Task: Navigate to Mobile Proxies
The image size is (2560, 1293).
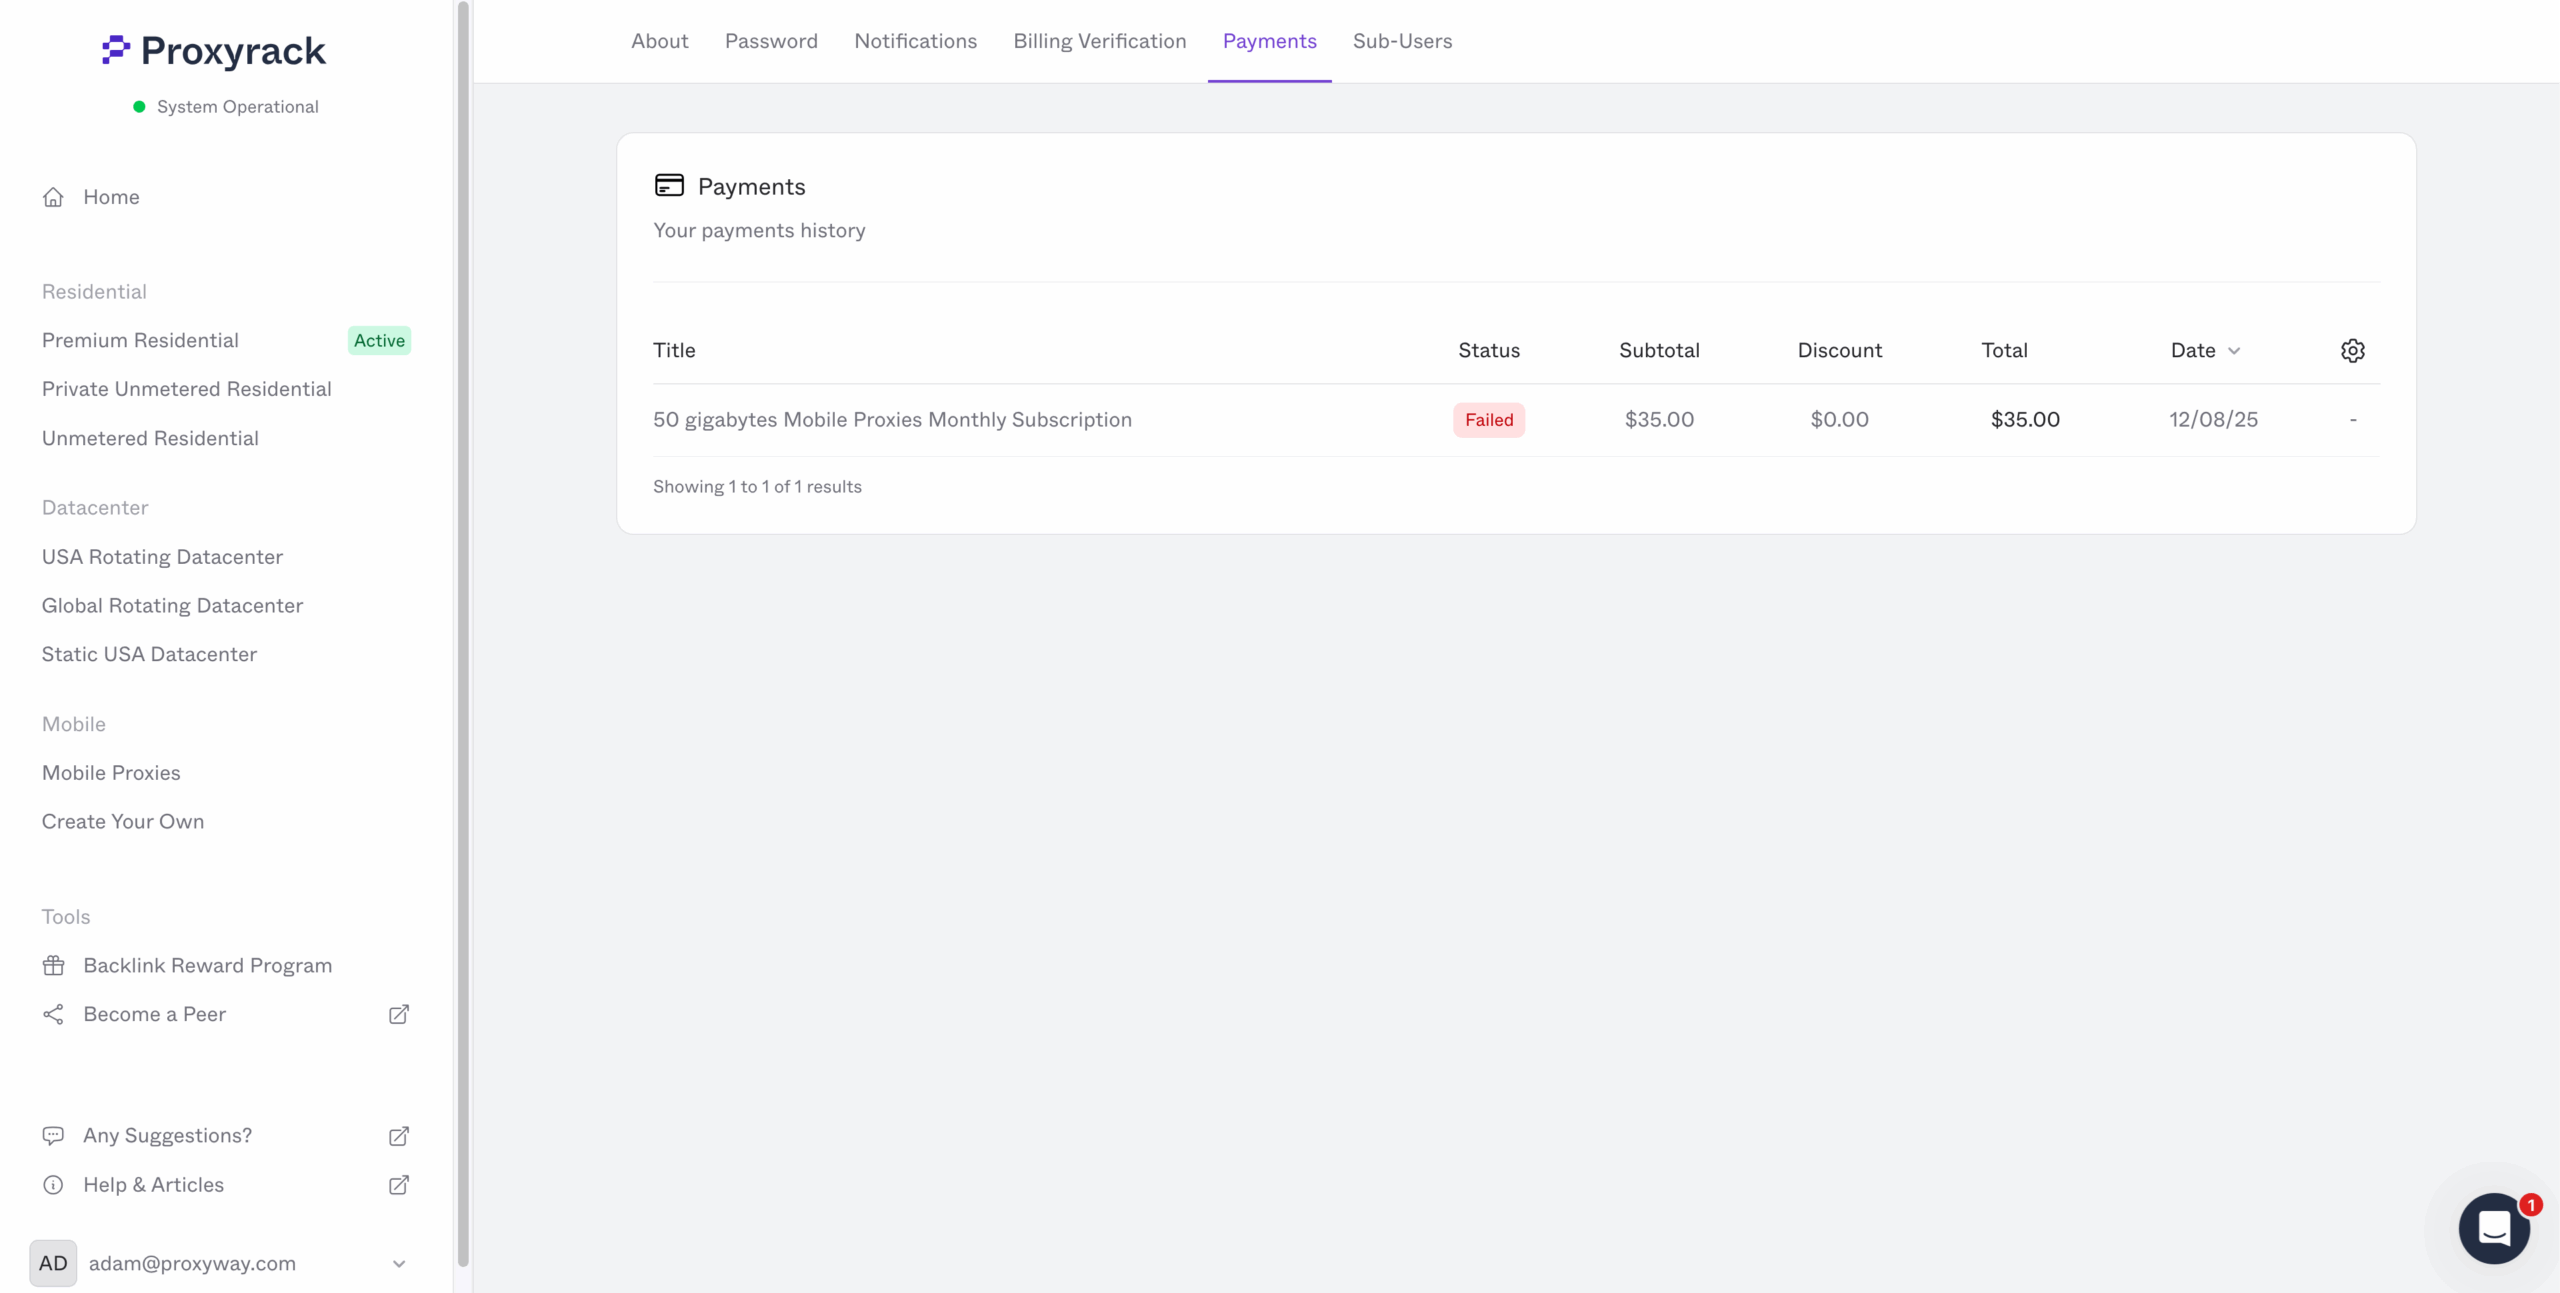Action: (111, 772)
